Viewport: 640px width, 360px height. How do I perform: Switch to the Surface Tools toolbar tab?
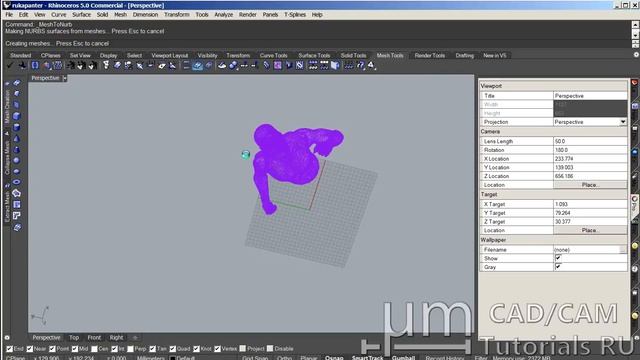tap(314, 55)
